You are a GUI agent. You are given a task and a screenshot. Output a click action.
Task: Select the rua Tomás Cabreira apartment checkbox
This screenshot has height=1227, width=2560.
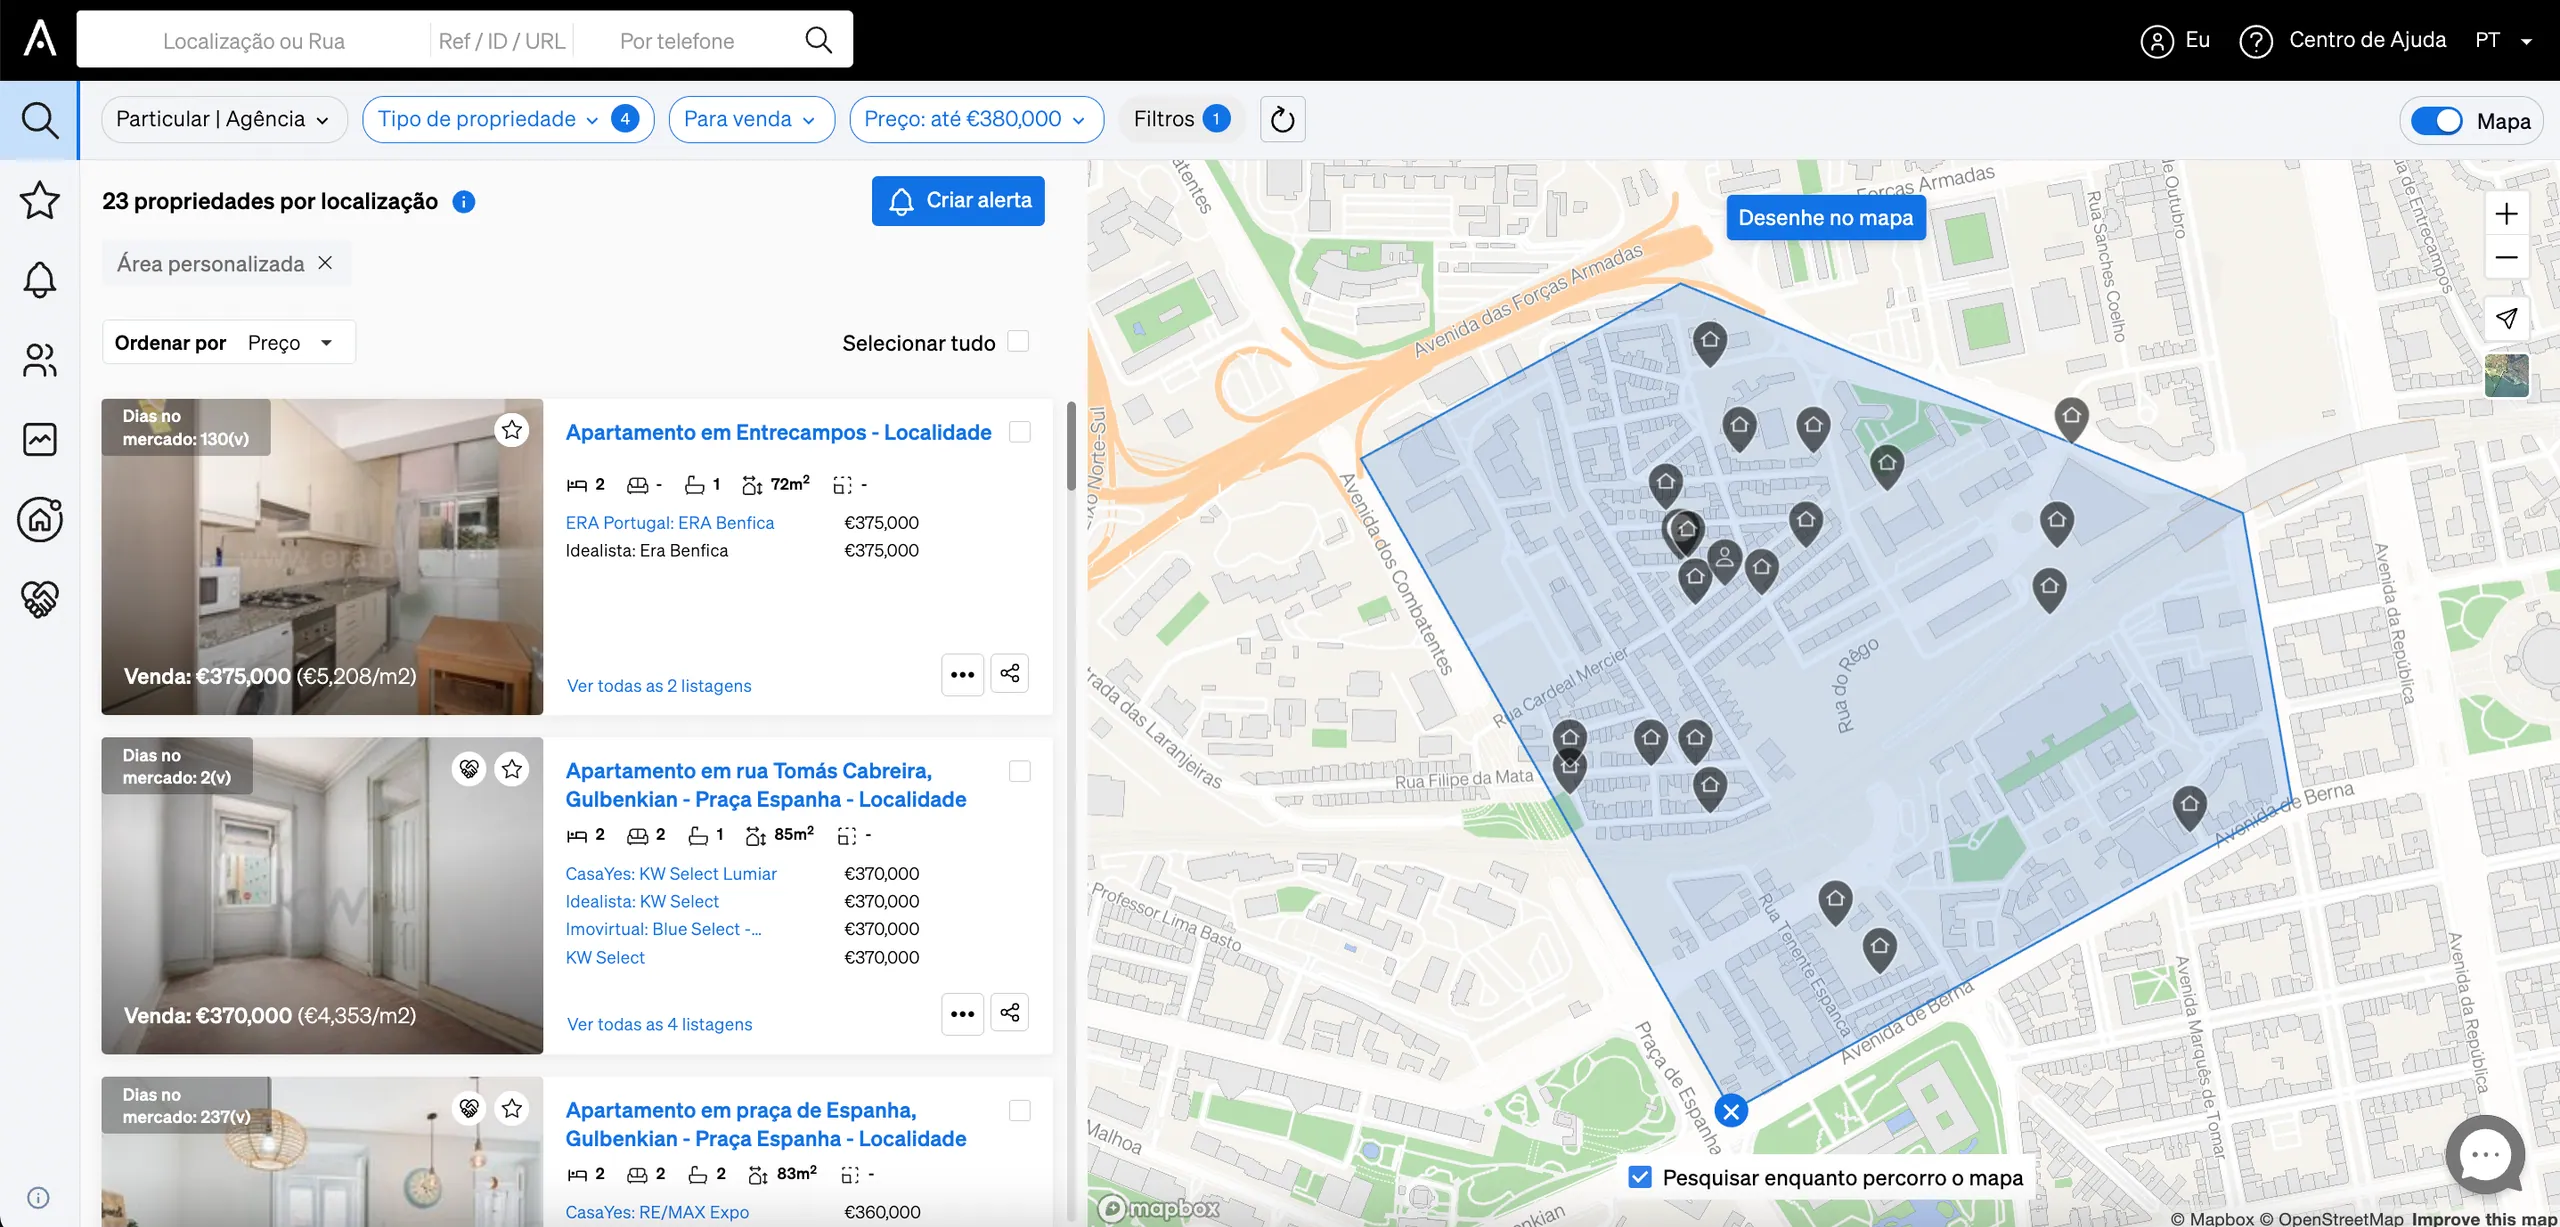1019,771
